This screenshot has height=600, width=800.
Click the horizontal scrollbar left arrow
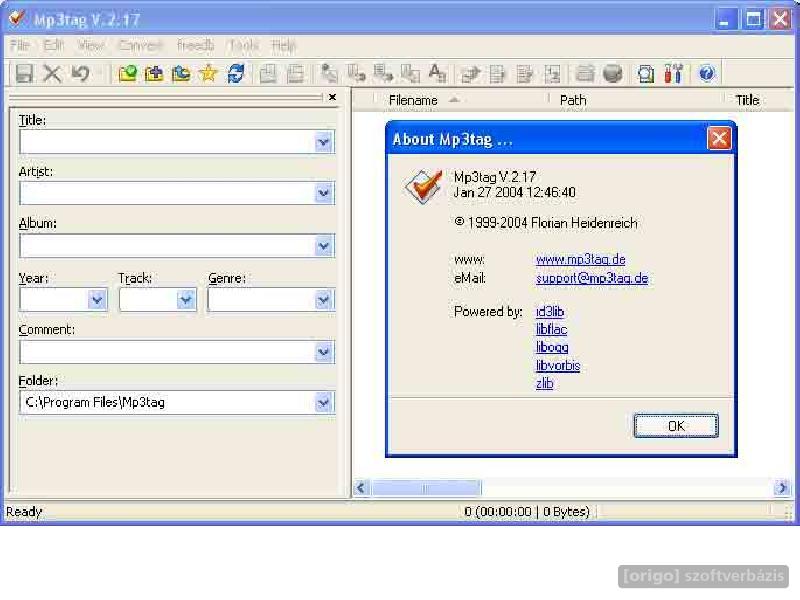[361, 488]
